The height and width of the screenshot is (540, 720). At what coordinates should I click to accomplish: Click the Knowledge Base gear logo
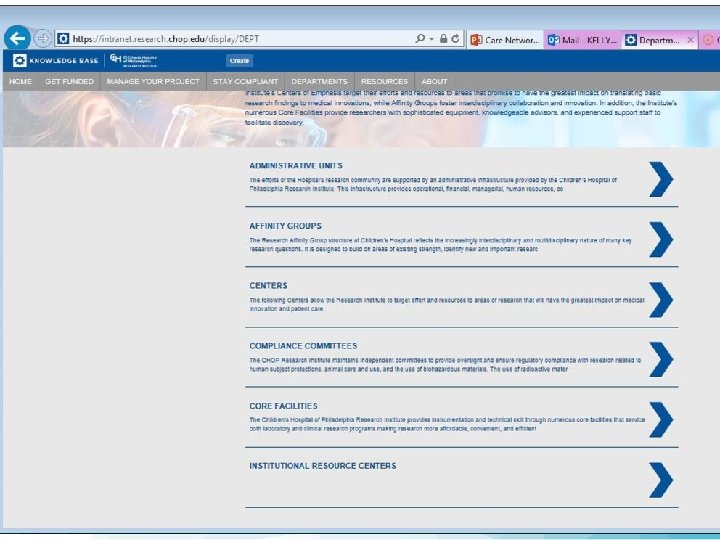point(20,60)
